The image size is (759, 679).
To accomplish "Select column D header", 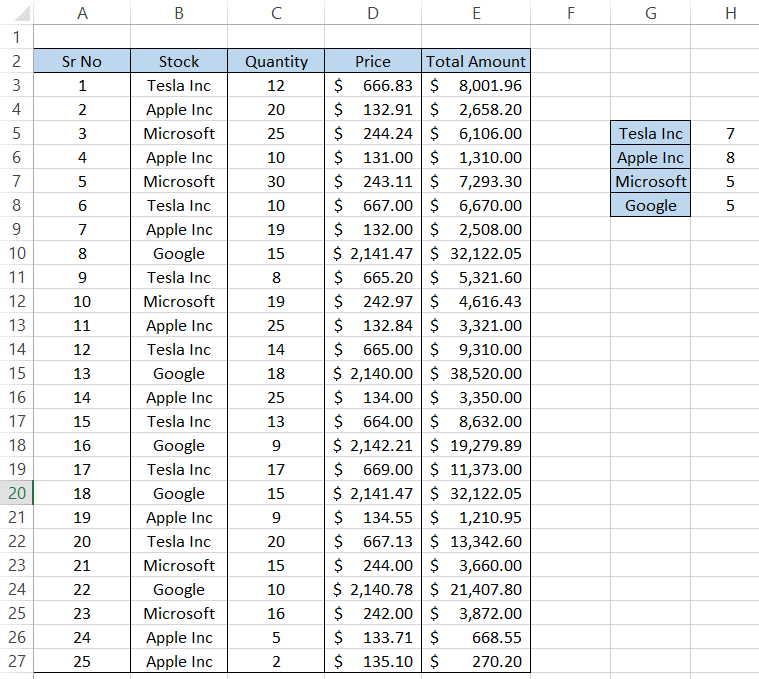I will pyautogui.click(x=373, y=13).
